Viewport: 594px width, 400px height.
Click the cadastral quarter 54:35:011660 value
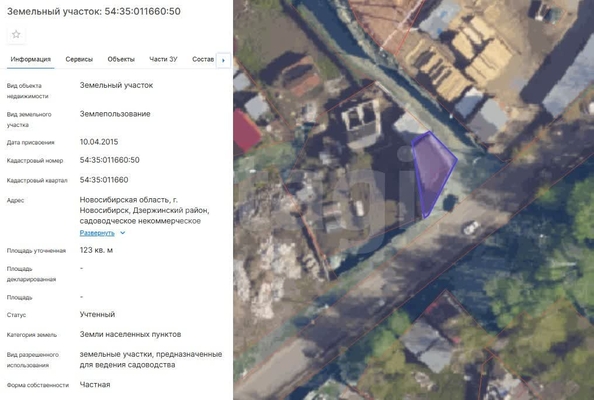click(x=104, y=180)
